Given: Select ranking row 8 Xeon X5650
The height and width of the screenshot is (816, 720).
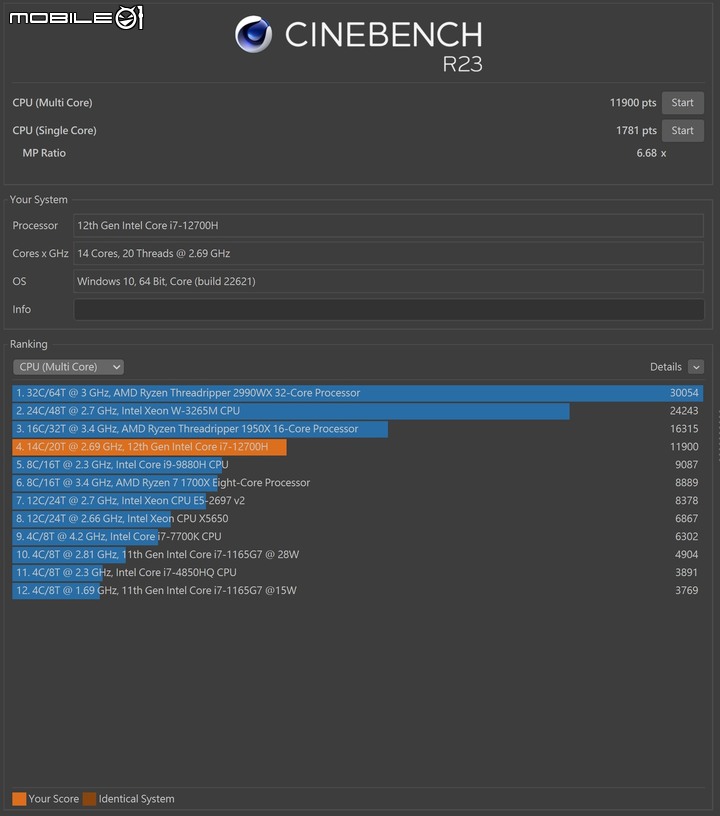Looking at the screenshot, I should click(357, 518).
